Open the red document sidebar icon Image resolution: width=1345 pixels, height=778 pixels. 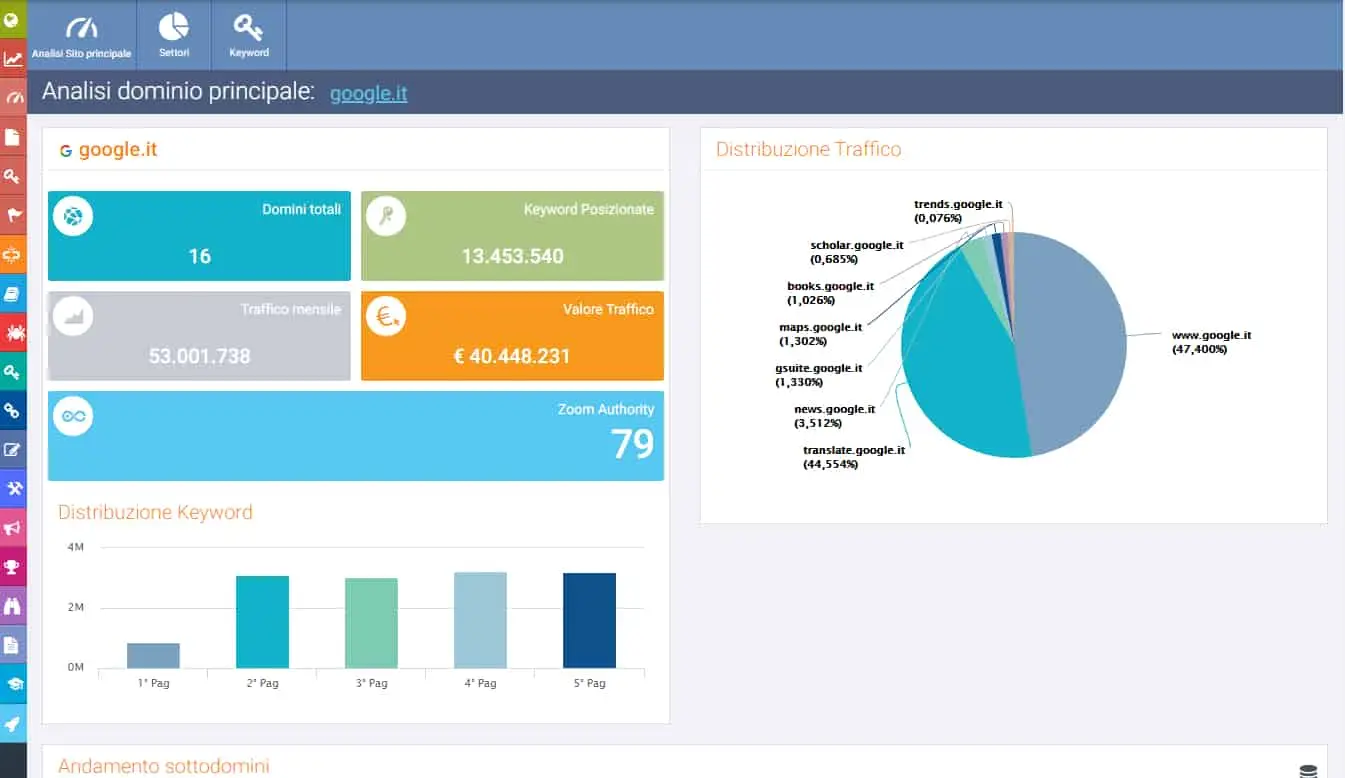tap(13, 136)
